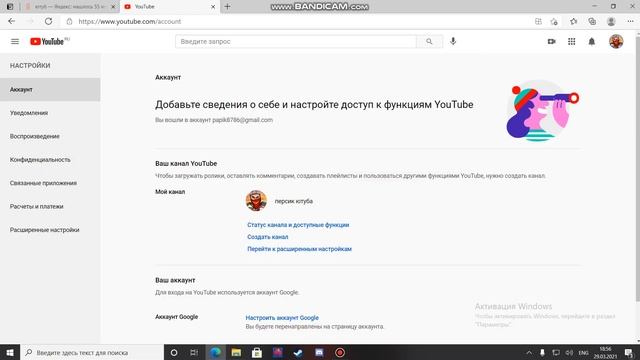Open the YouTube apps grid
The width and height of the screenshot is (640, 360).
(x=571, y=41)
